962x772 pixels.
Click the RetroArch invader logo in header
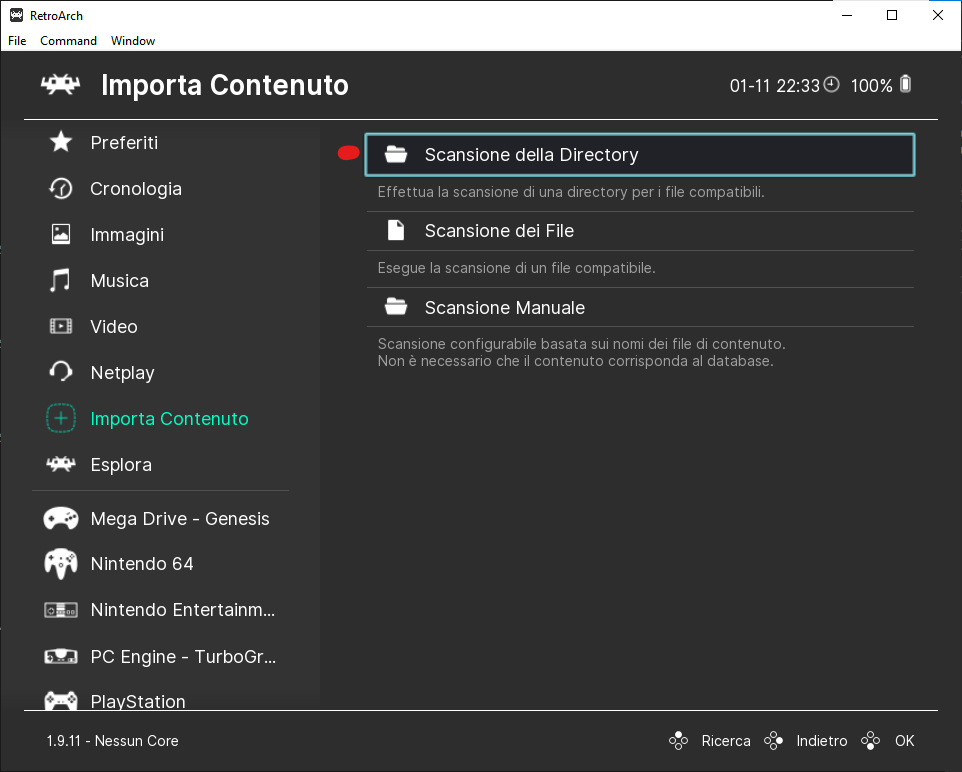pos(60,85)
